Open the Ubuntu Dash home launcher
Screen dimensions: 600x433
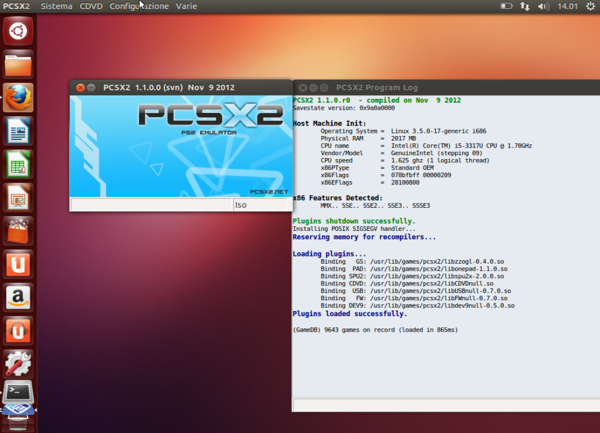[x=18, y=31]
